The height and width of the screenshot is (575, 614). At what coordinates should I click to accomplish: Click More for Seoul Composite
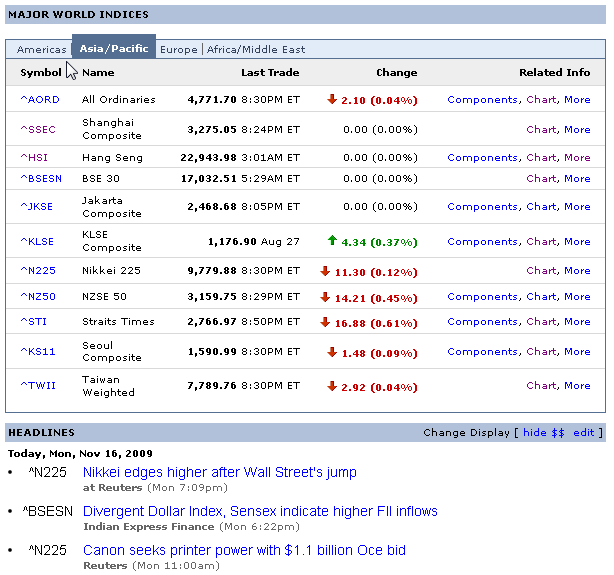click(x=577, y=352)
